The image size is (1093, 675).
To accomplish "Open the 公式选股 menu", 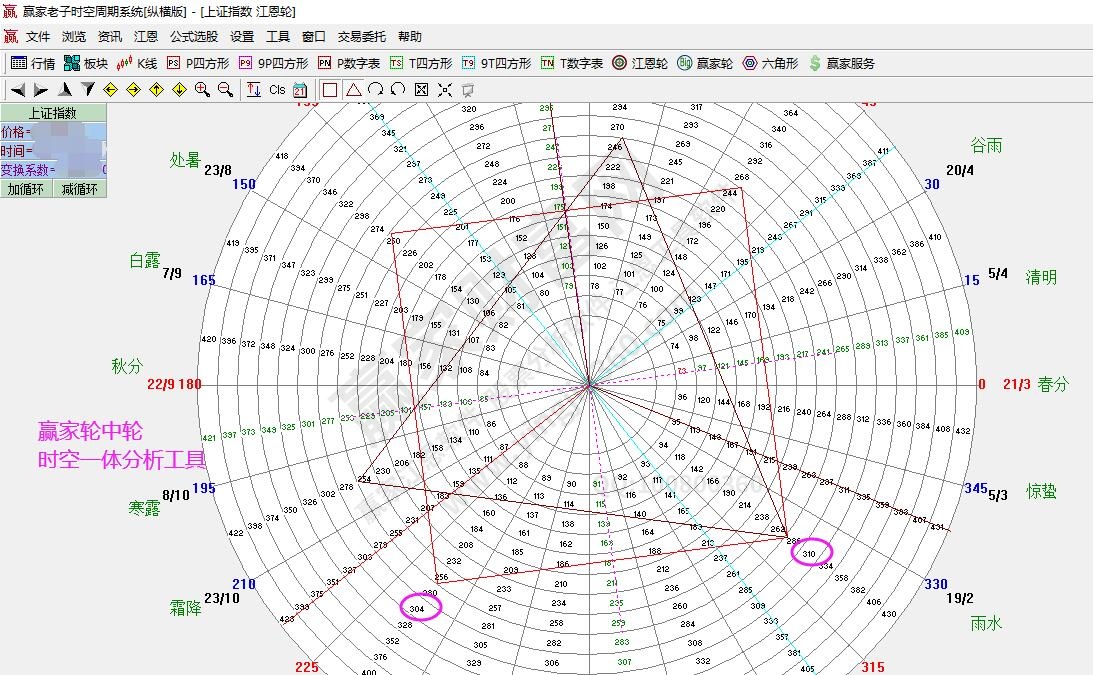I will click(193, 36).
